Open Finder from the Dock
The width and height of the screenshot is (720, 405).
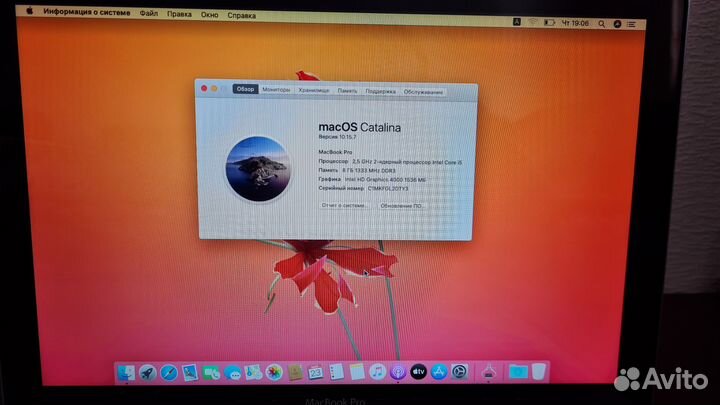click(x=126, y=373)
